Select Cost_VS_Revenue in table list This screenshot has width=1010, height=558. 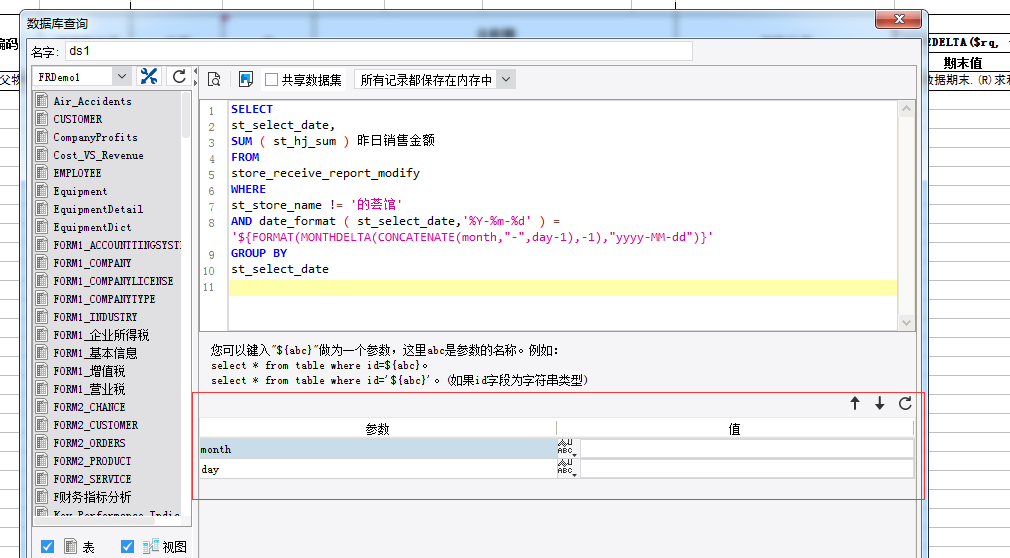pos(98,155)
